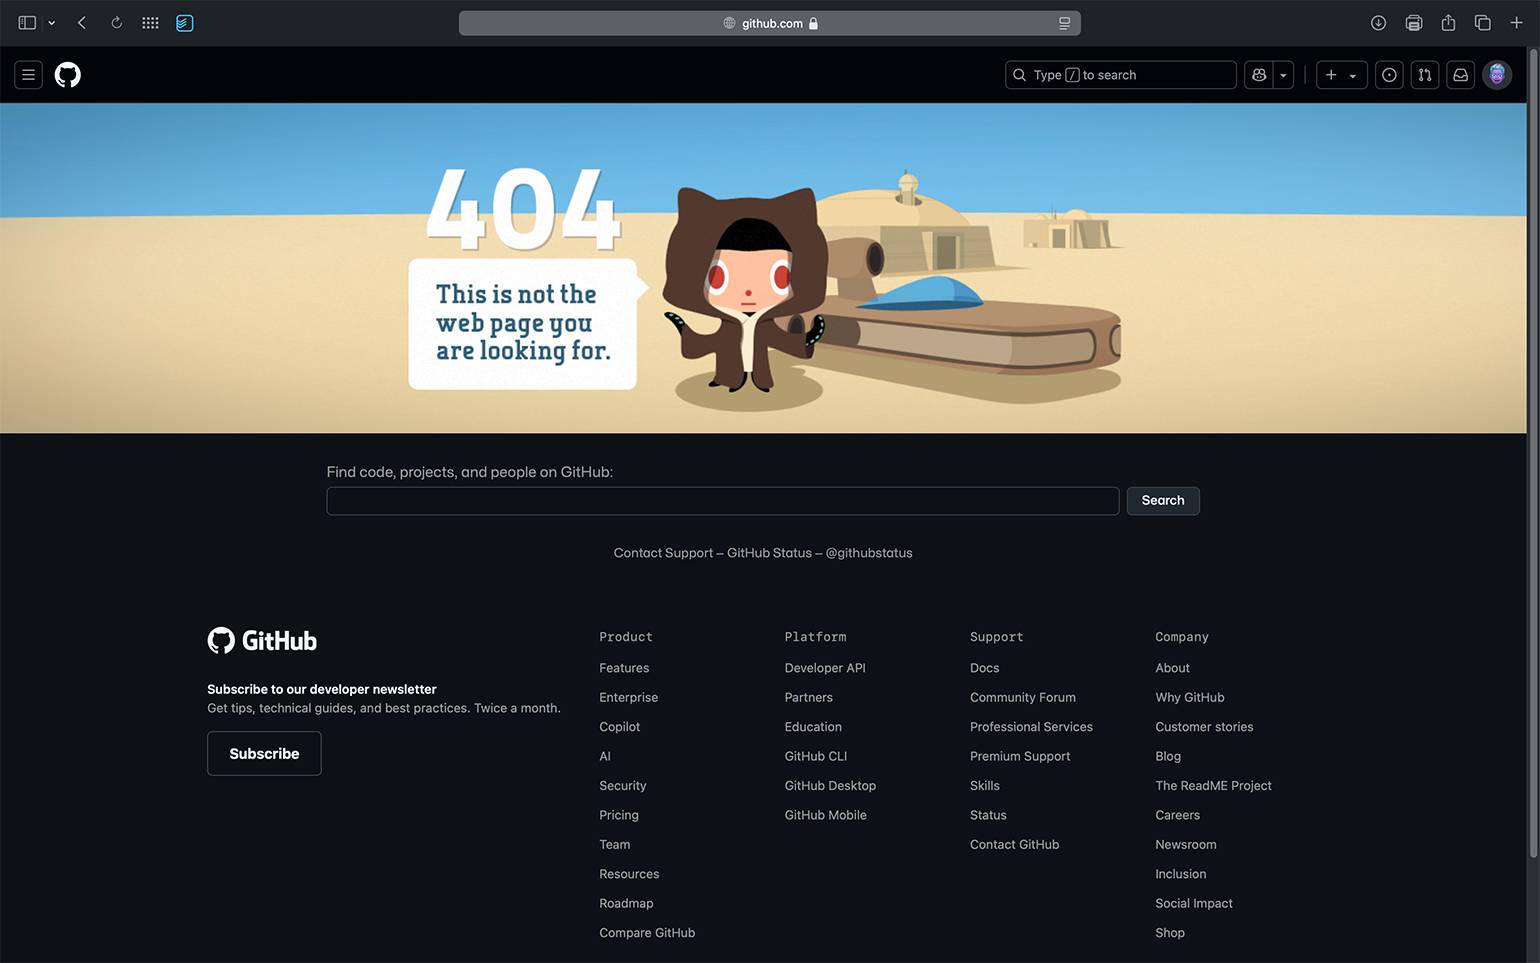Open Copilot chat icon
The width and height of the screenshot is (1540, 963).
pos(1259,75)
